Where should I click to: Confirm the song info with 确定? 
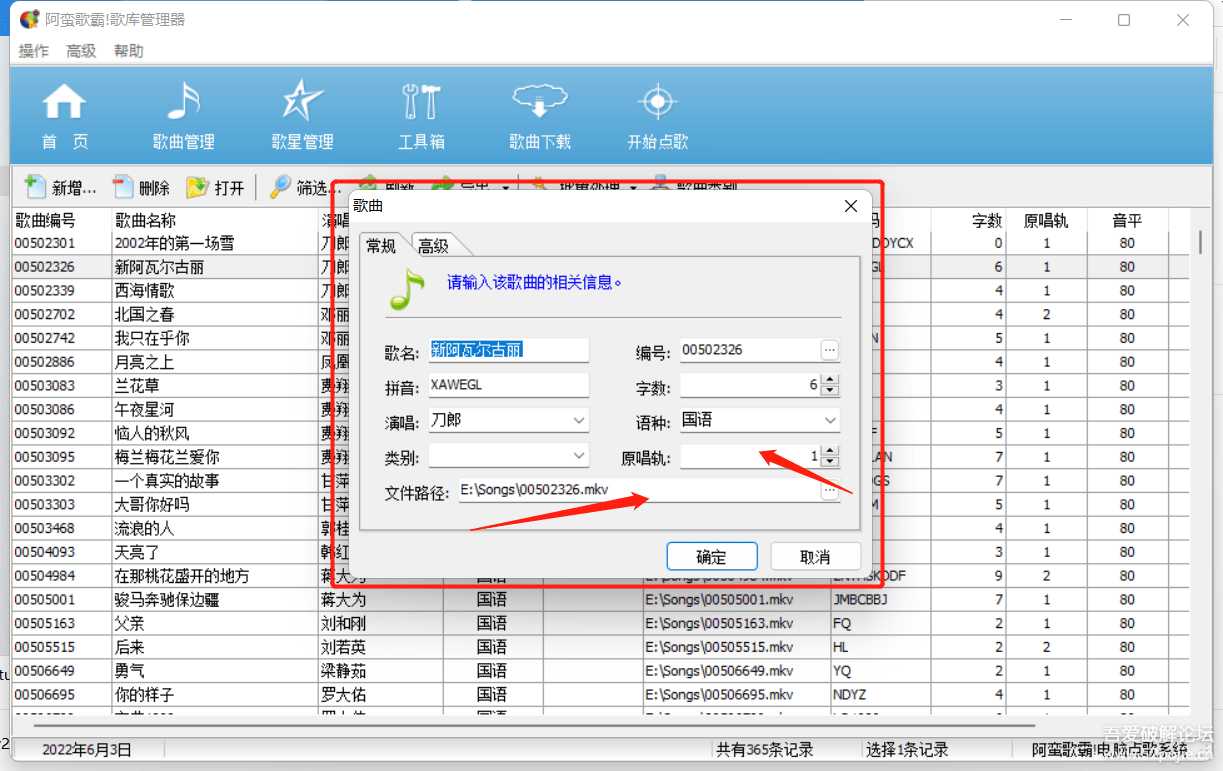coord(712,556)
